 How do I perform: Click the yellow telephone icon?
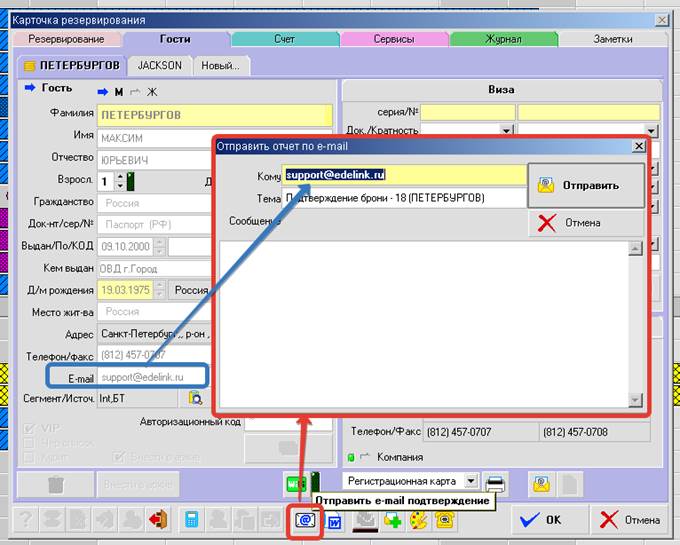(x=446, y=520)
